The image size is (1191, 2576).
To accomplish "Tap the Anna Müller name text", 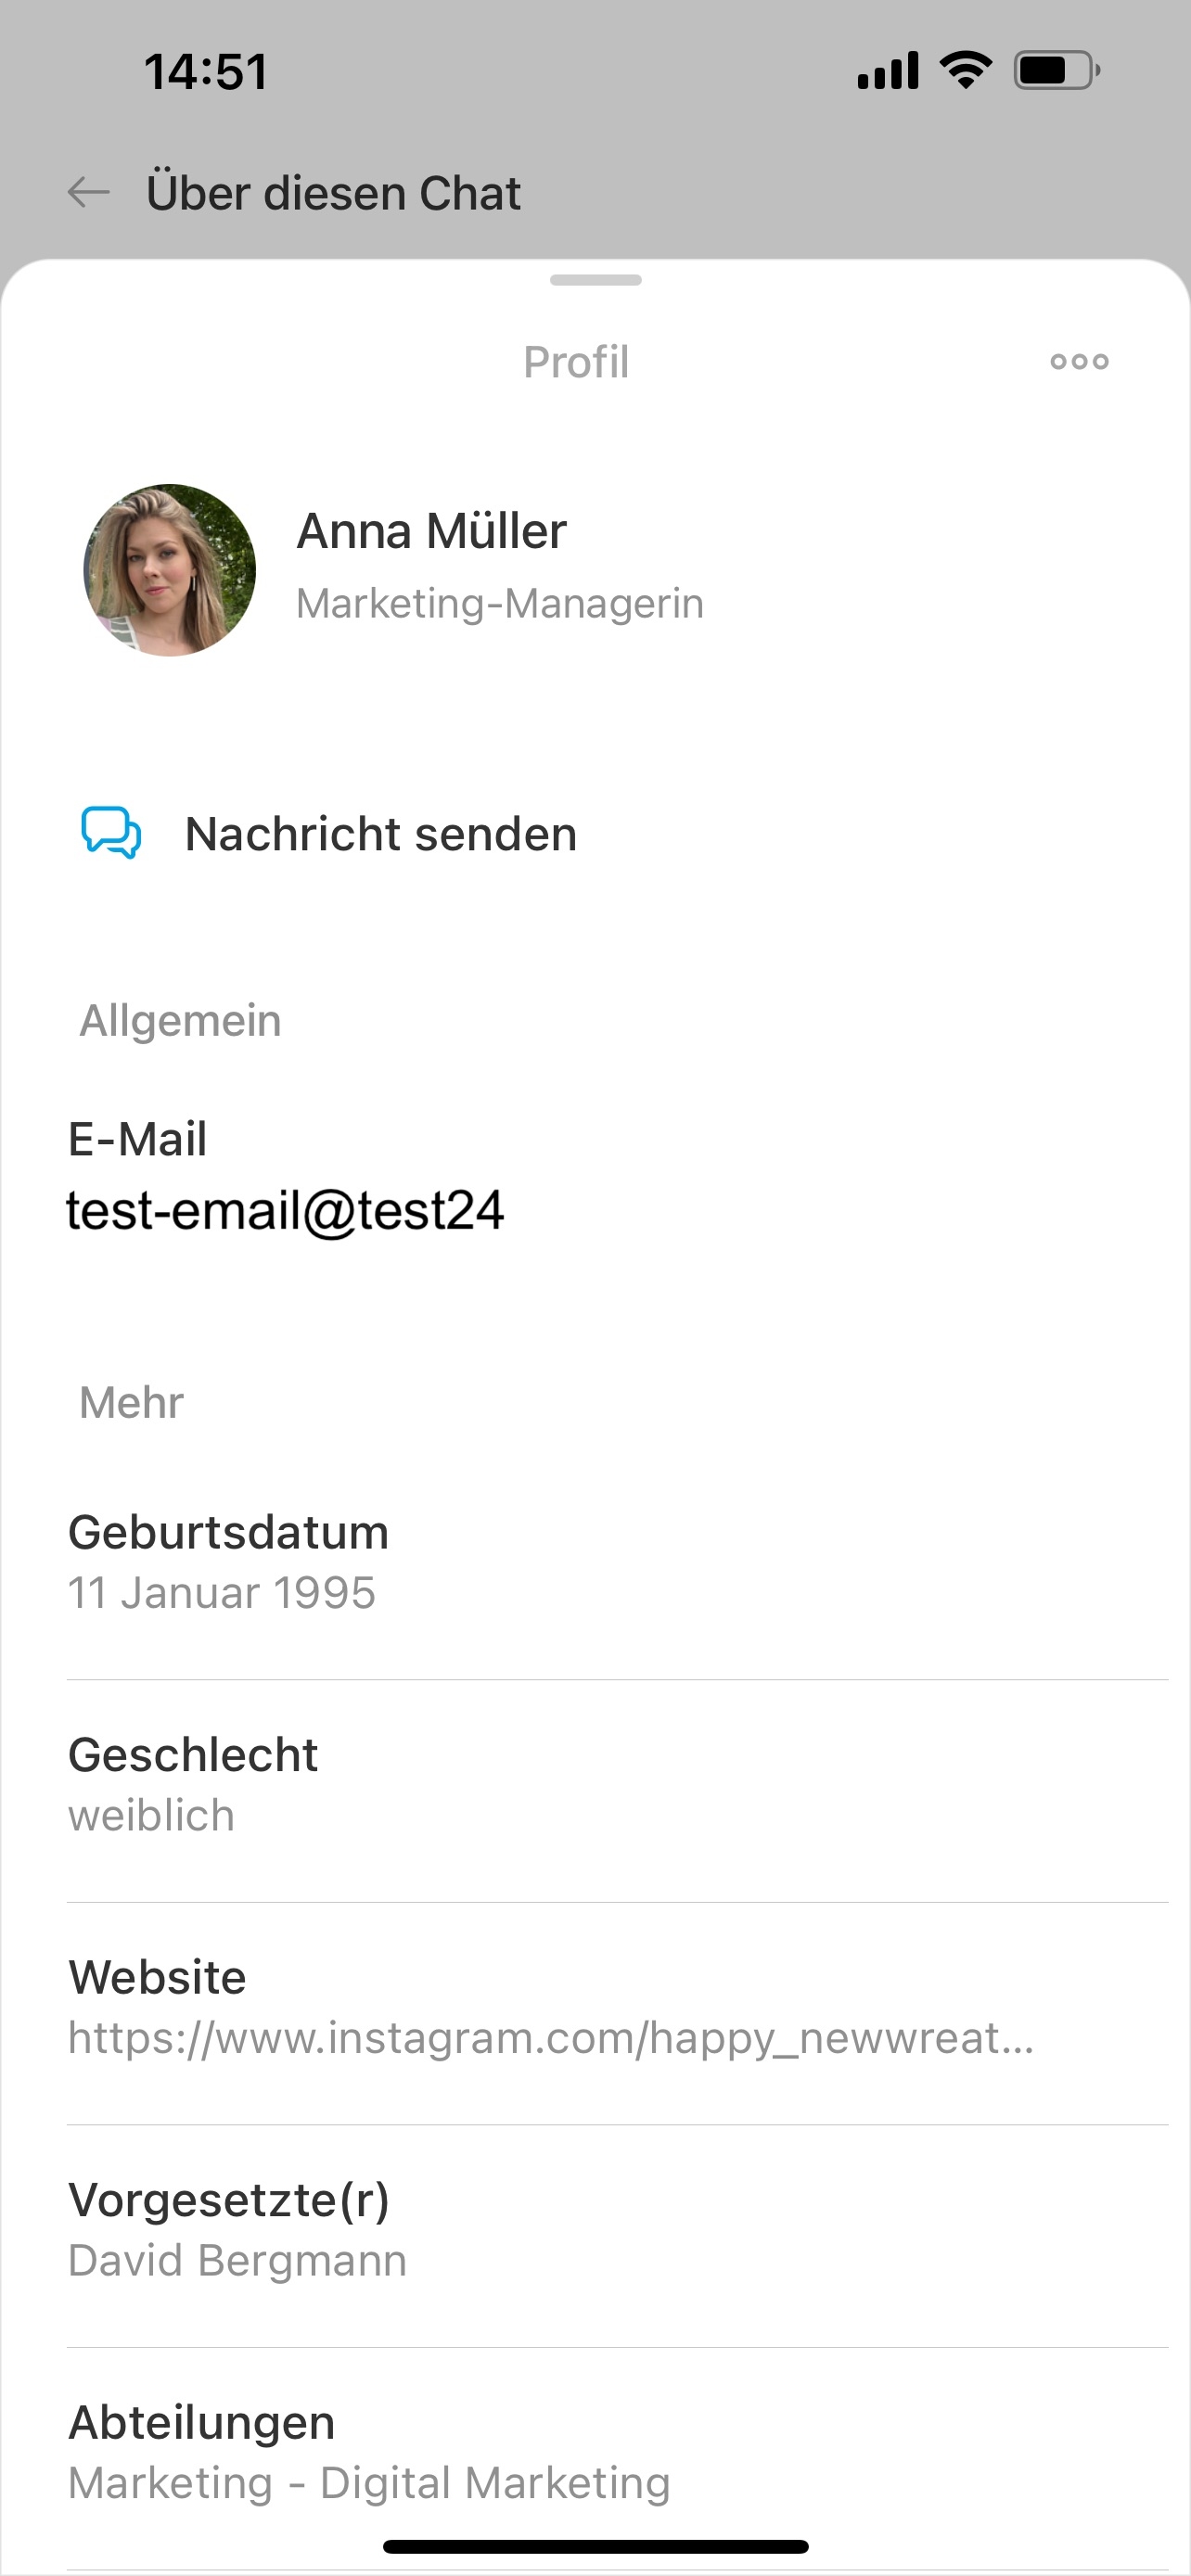I will click(x=431, y=530).
